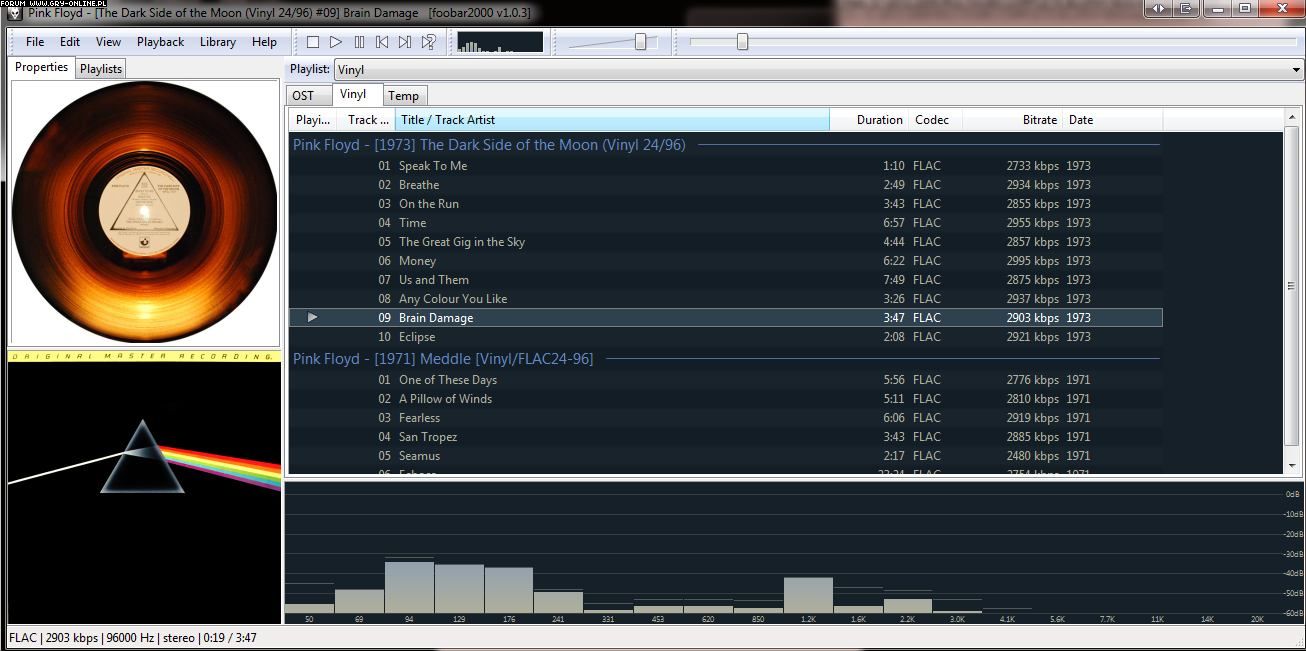The width and height of the screenshot is (1306, 651).
Task: Select track Breathe
Action: coord(726,185)
